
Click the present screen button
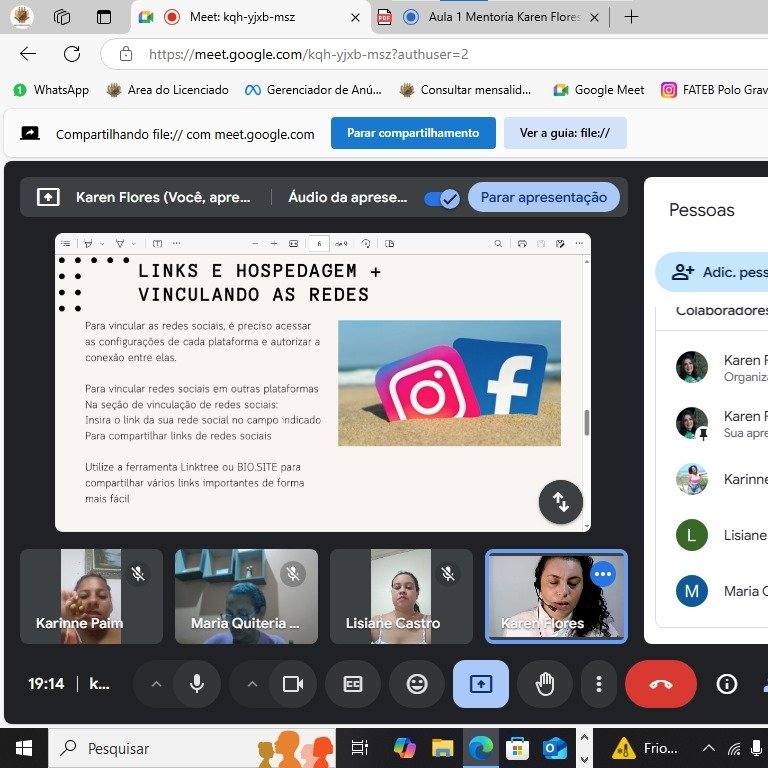[x=480, y=684]
